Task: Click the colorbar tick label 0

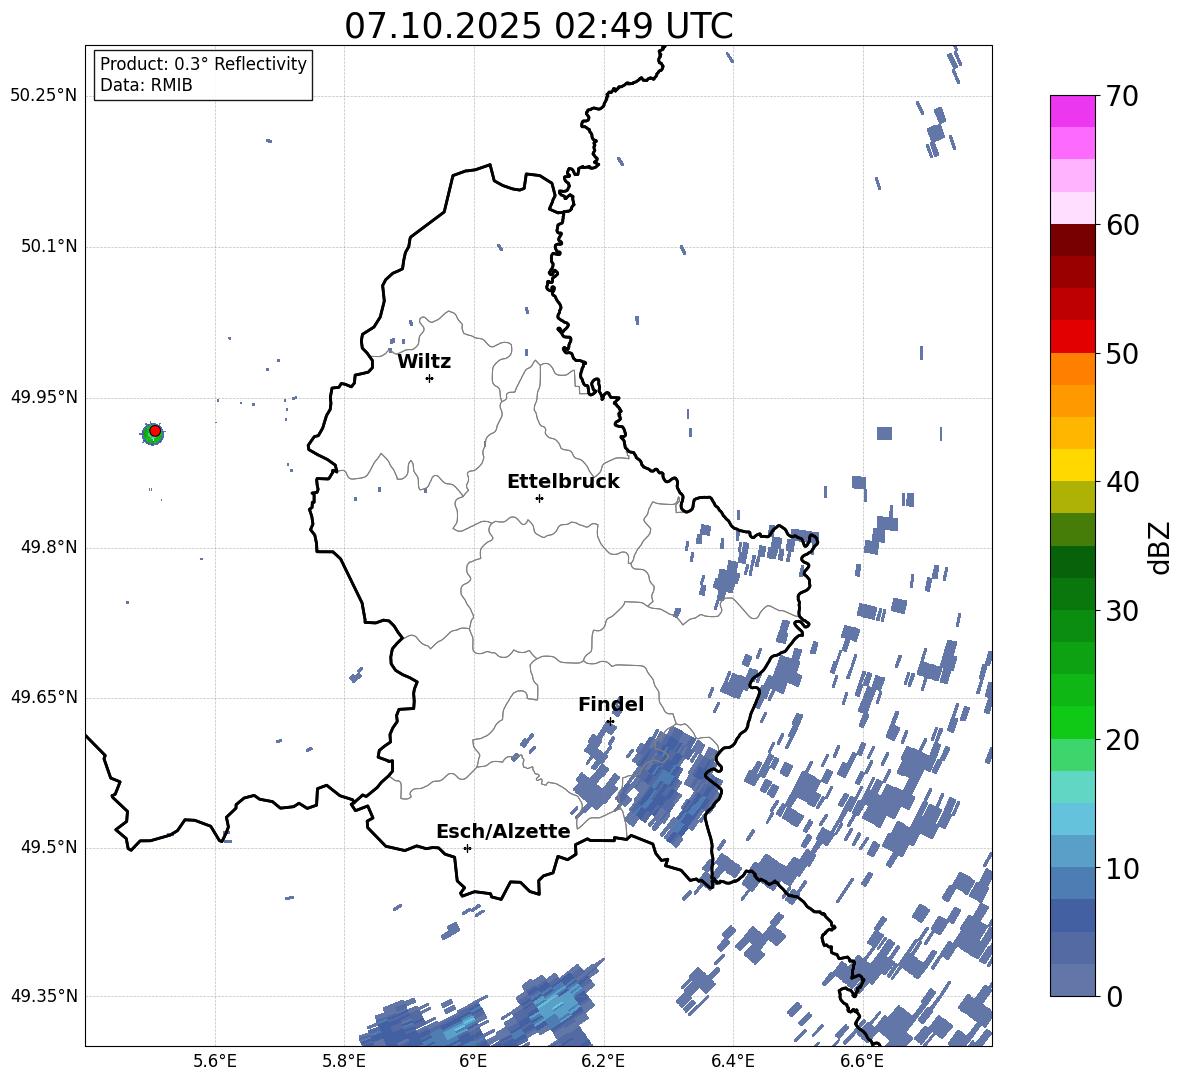Action: coord(1114,996)
